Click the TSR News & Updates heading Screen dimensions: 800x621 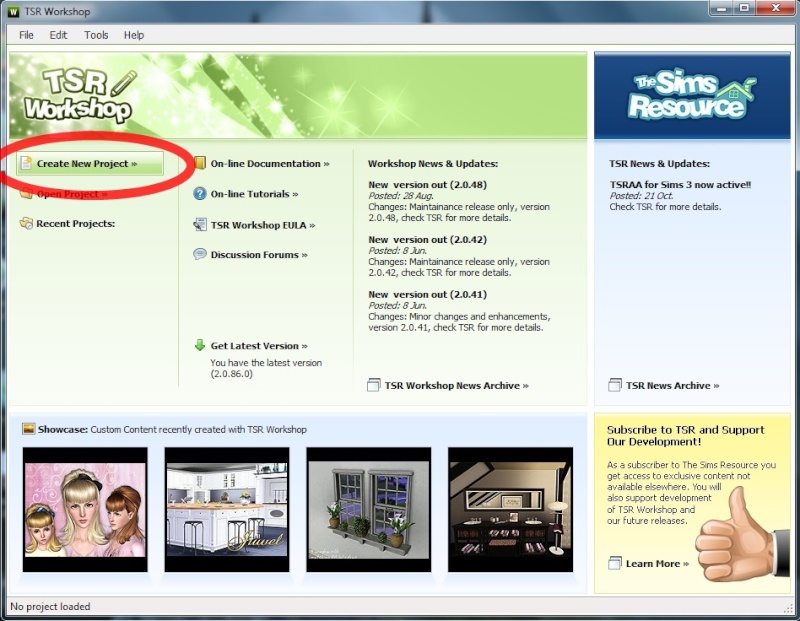point(659,163)
